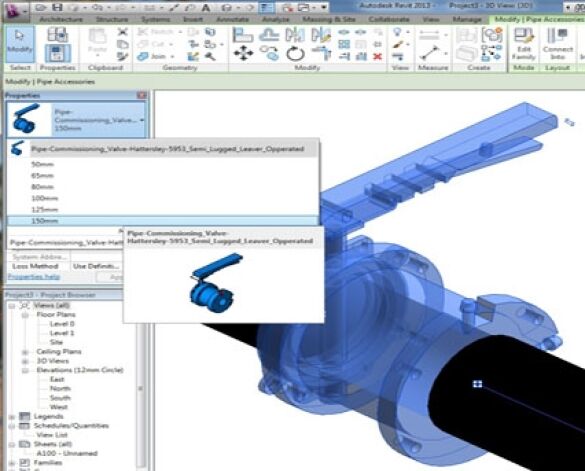Open the quick access toolbar customize dropdown
Screen dimensions: 585x471
(324, 7)
